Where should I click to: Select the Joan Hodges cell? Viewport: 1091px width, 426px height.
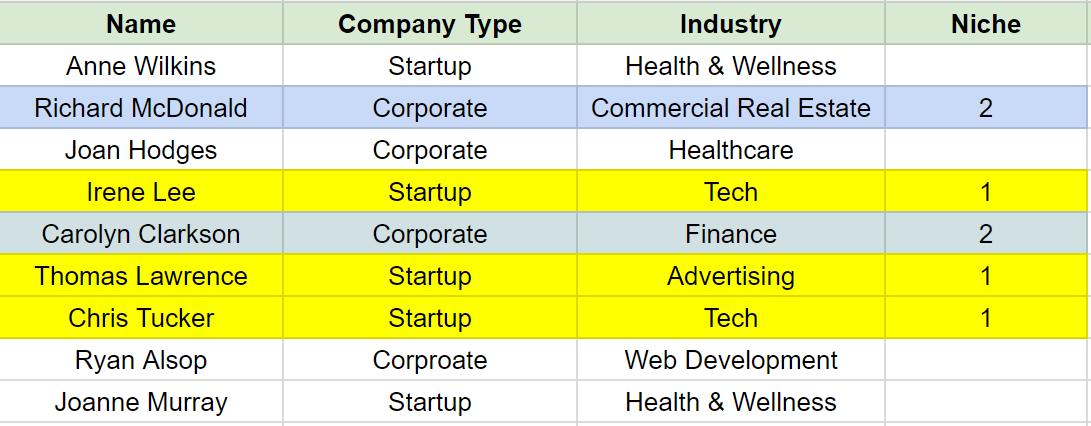point(141,150)
